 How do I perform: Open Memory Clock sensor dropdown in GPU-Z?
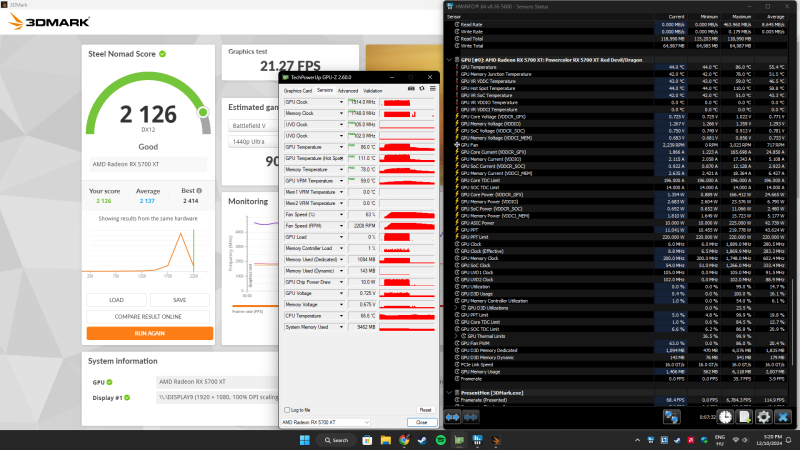[341, 113]
